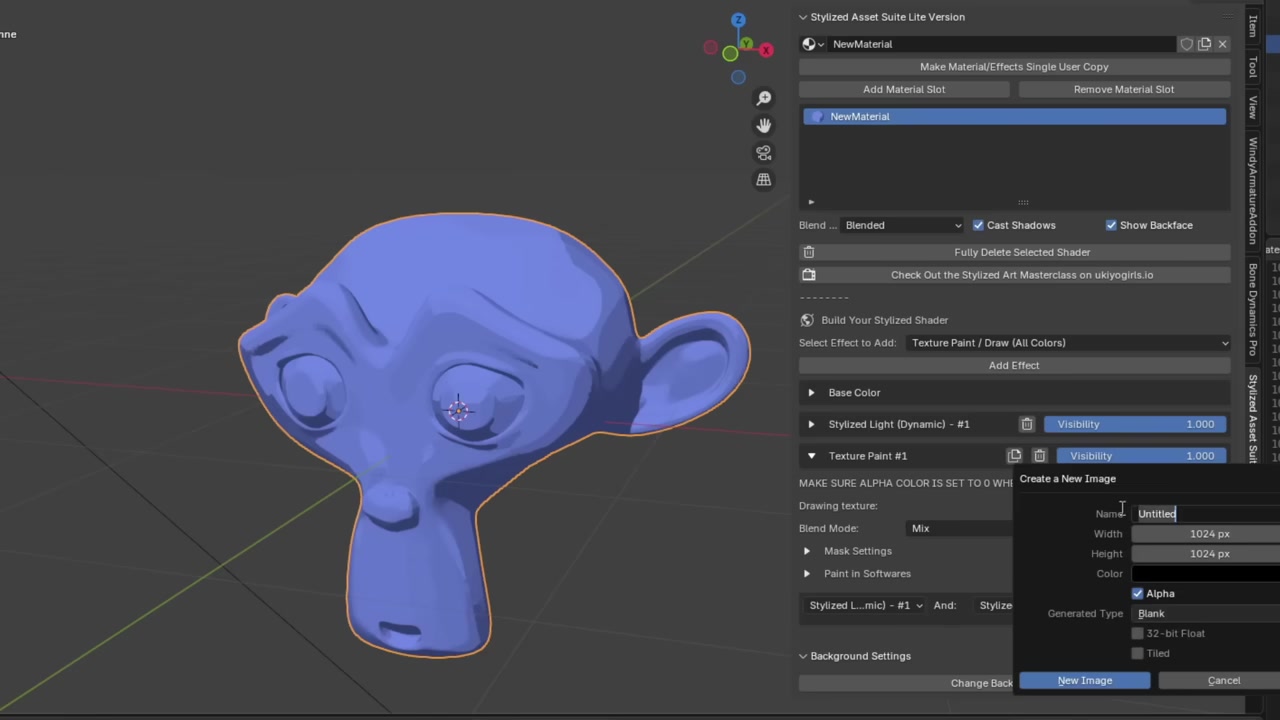Expand the Base Color section

(811, 393)
